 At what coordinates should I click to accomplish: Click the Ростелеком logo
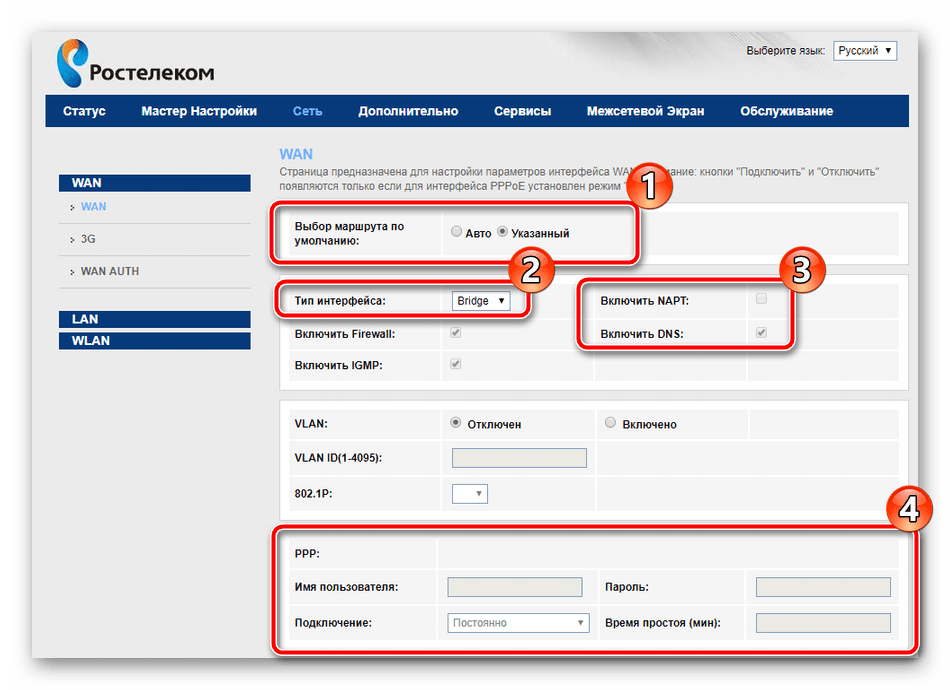pyautogui.click(x=135, y=64)
